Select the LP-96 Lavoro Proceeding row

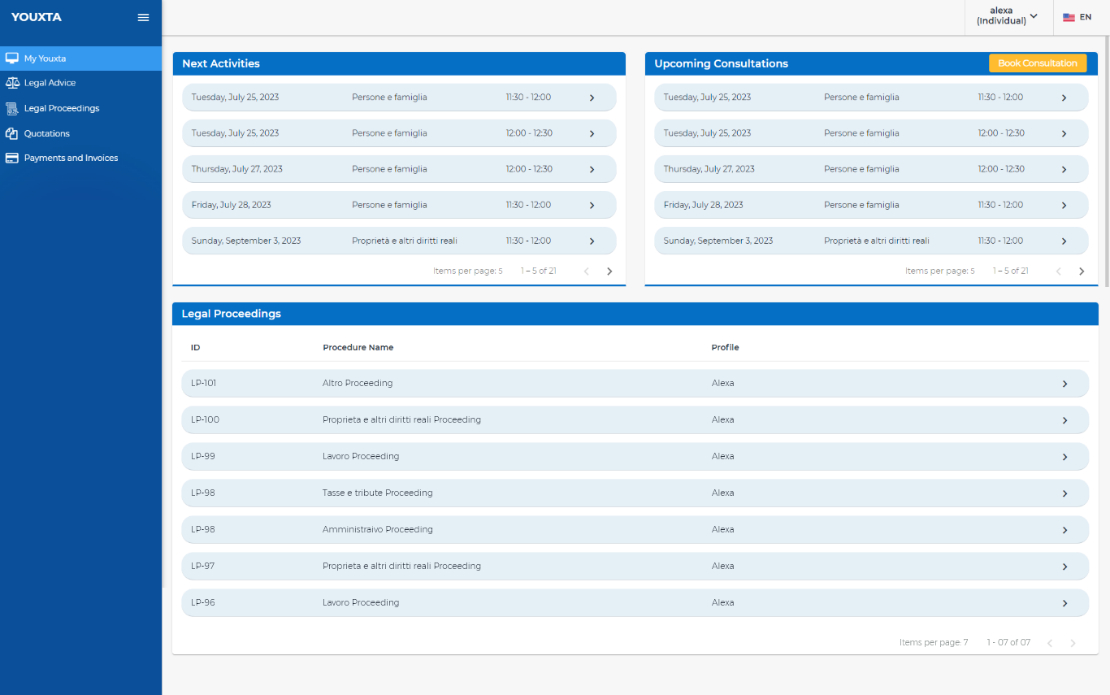[x=635, y=602]
